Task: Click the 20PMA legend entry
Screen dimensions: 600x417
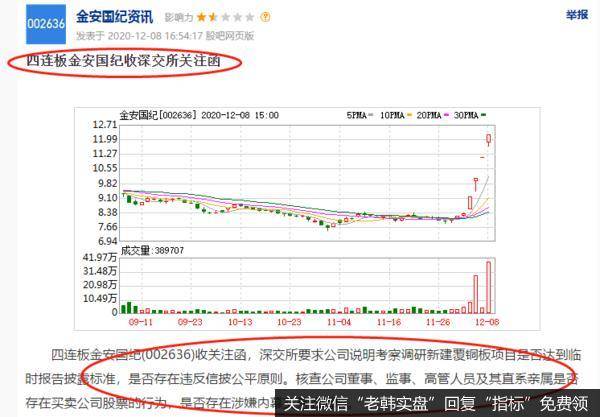Action: [432, 115]
